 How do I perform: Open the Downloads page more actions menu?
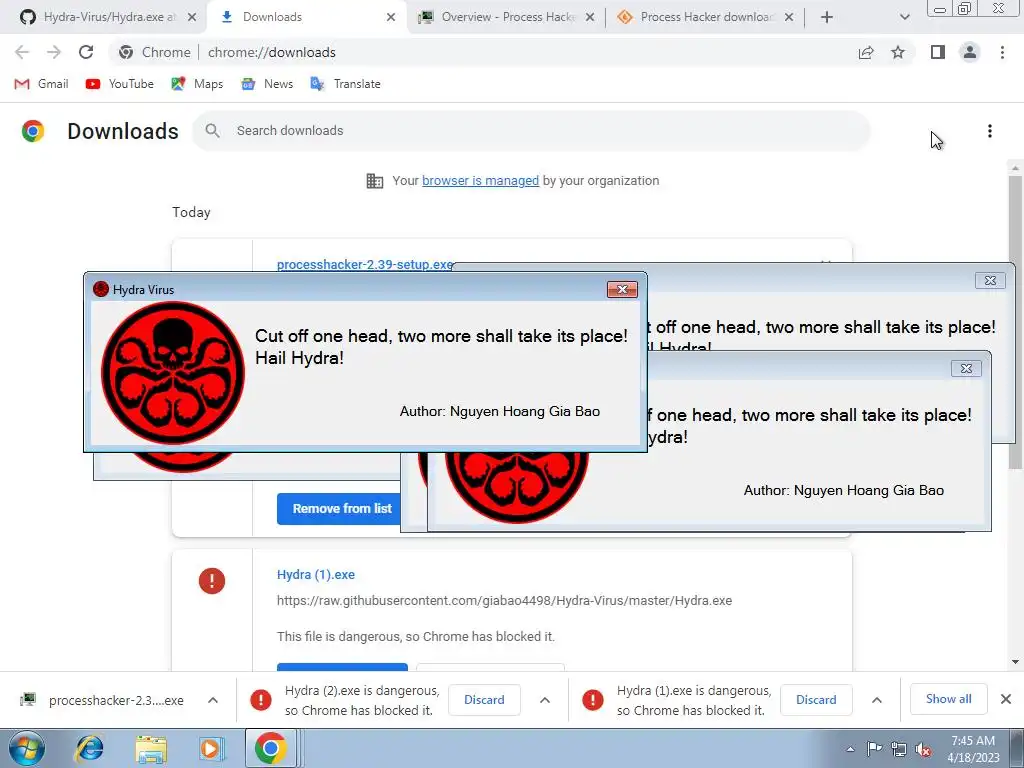[x=990, y=131]
